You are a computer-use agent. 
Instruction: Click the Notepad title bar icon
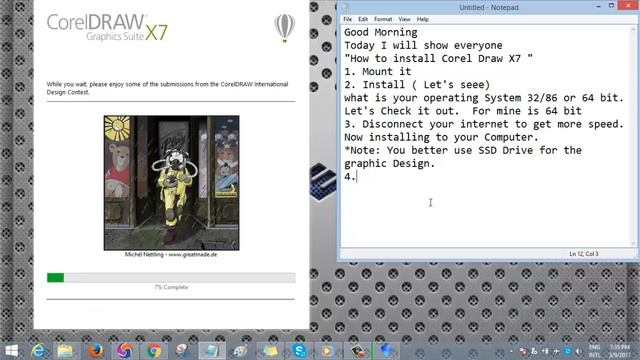pos(346,7)
